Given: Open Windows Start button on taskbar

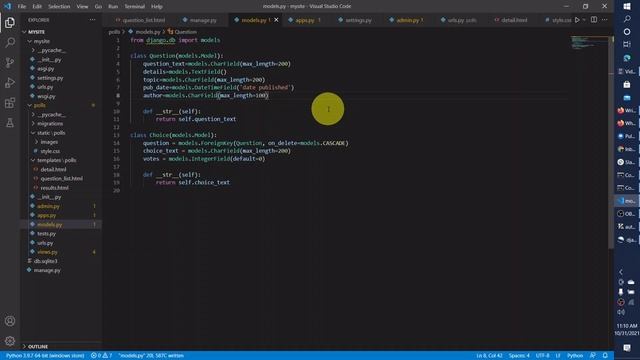Looking at the screenshot, I should (x=627, y=6).
